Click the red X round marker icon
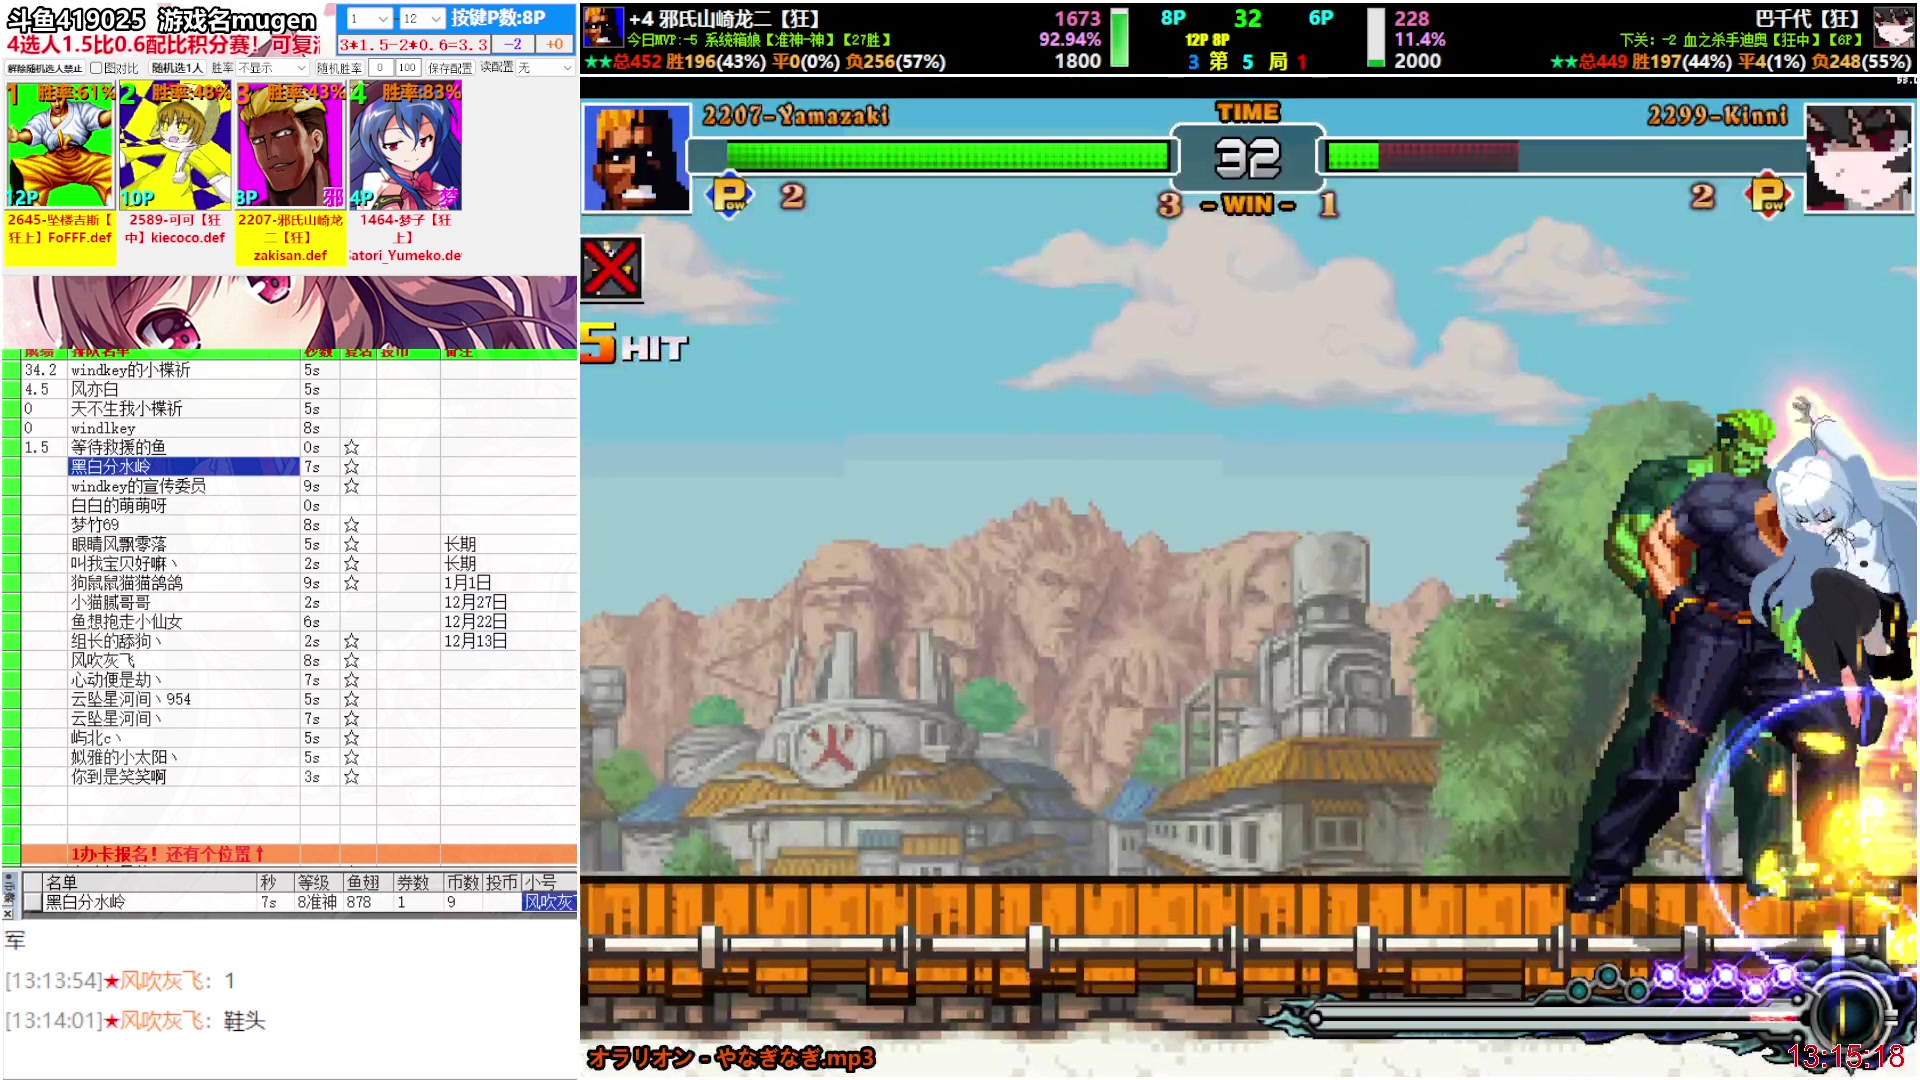The height and width of the screenshot is (1080, 1920). point(611,269)
